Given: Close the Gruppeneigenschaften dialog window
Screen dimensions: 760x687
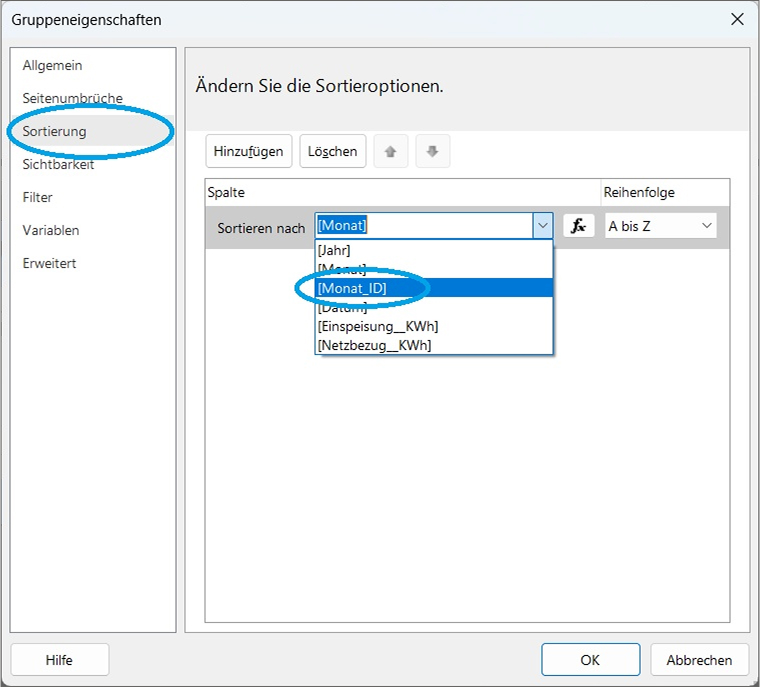Looking at the screenshot, I should 737,19.
